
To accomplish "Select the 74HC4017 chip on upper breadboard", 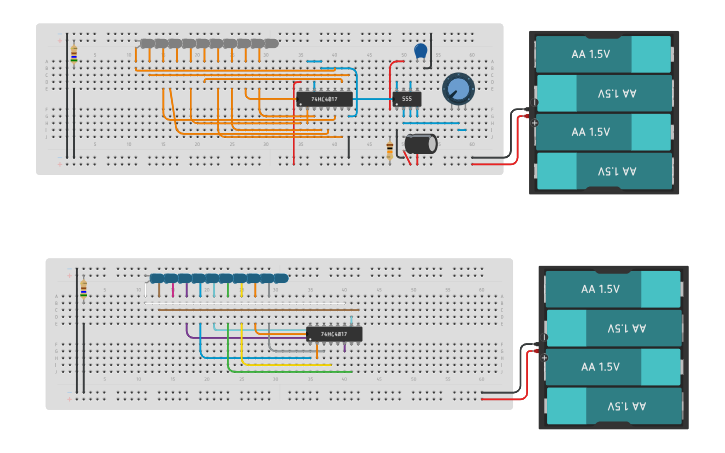I will click(325, 99).
